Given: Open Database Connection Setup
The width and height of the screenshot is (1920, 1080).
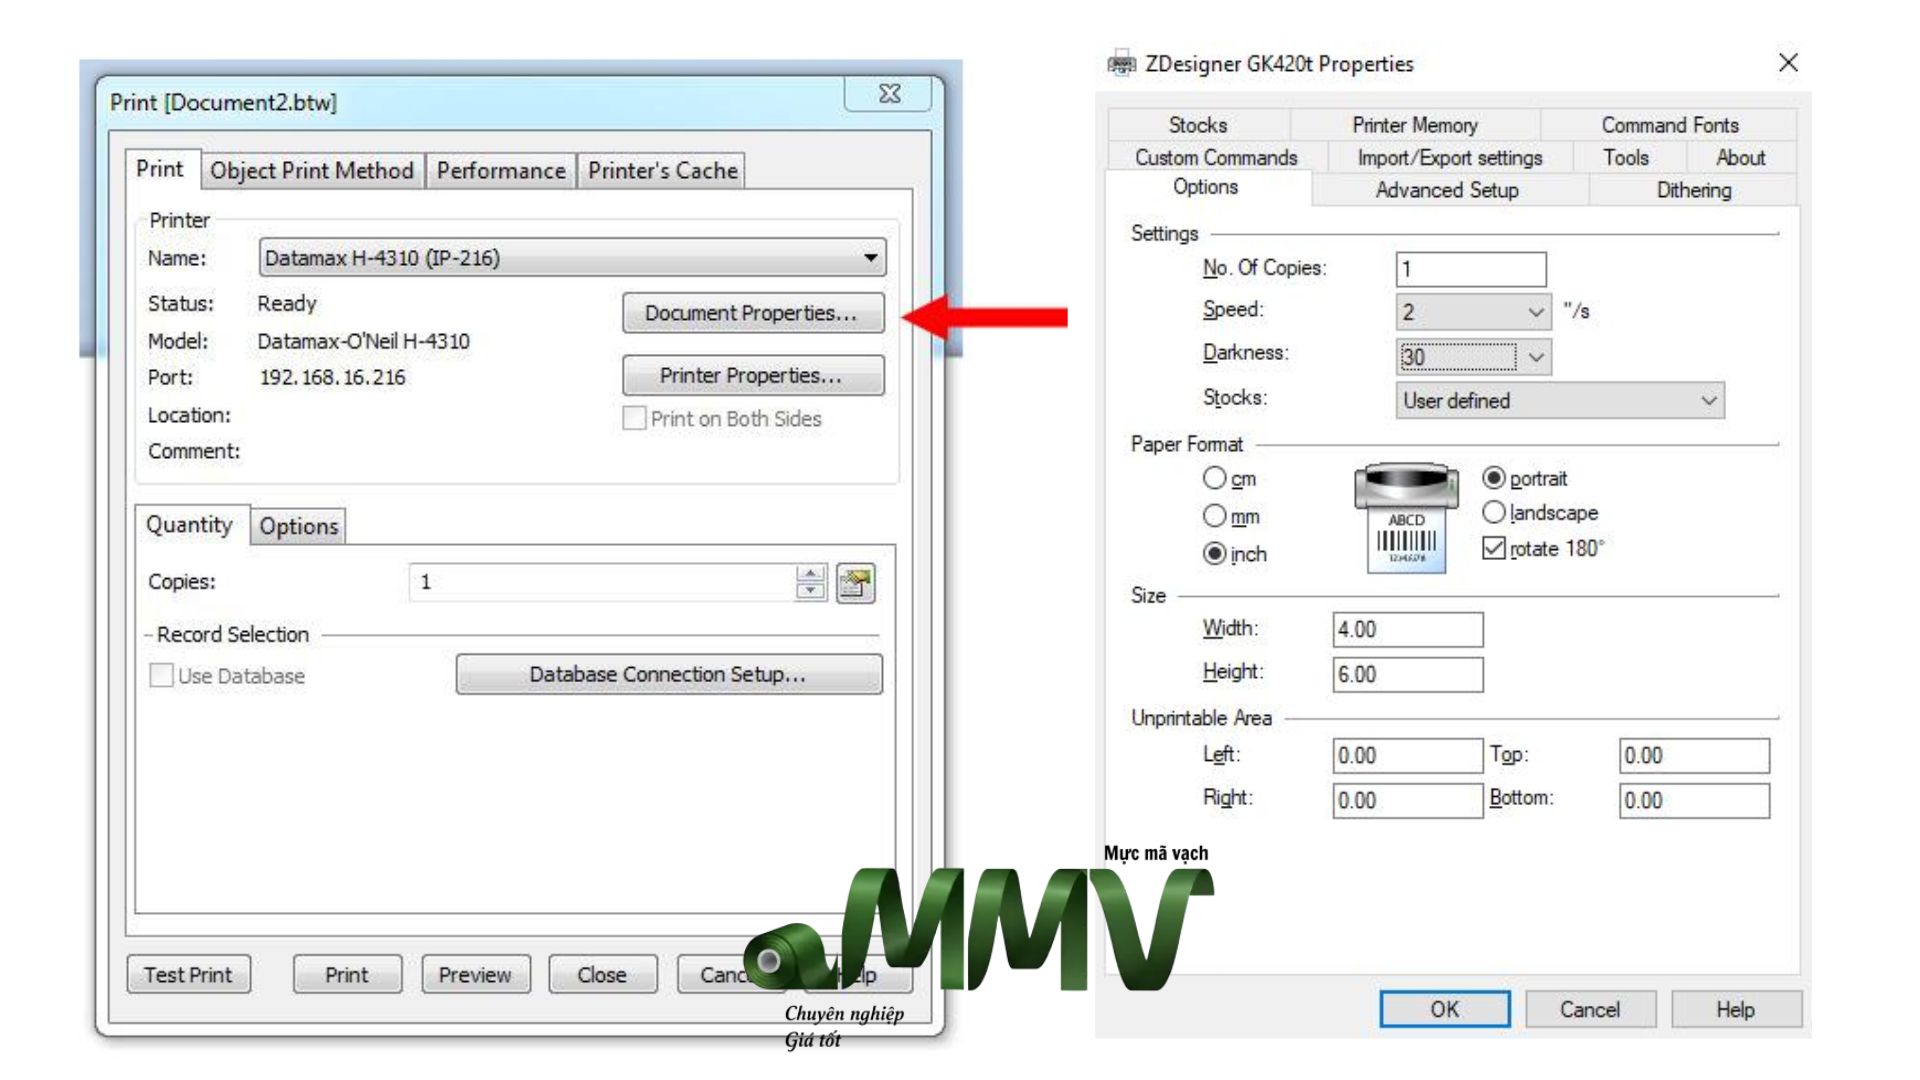Looking at the screenshot, I should point(668,674).
